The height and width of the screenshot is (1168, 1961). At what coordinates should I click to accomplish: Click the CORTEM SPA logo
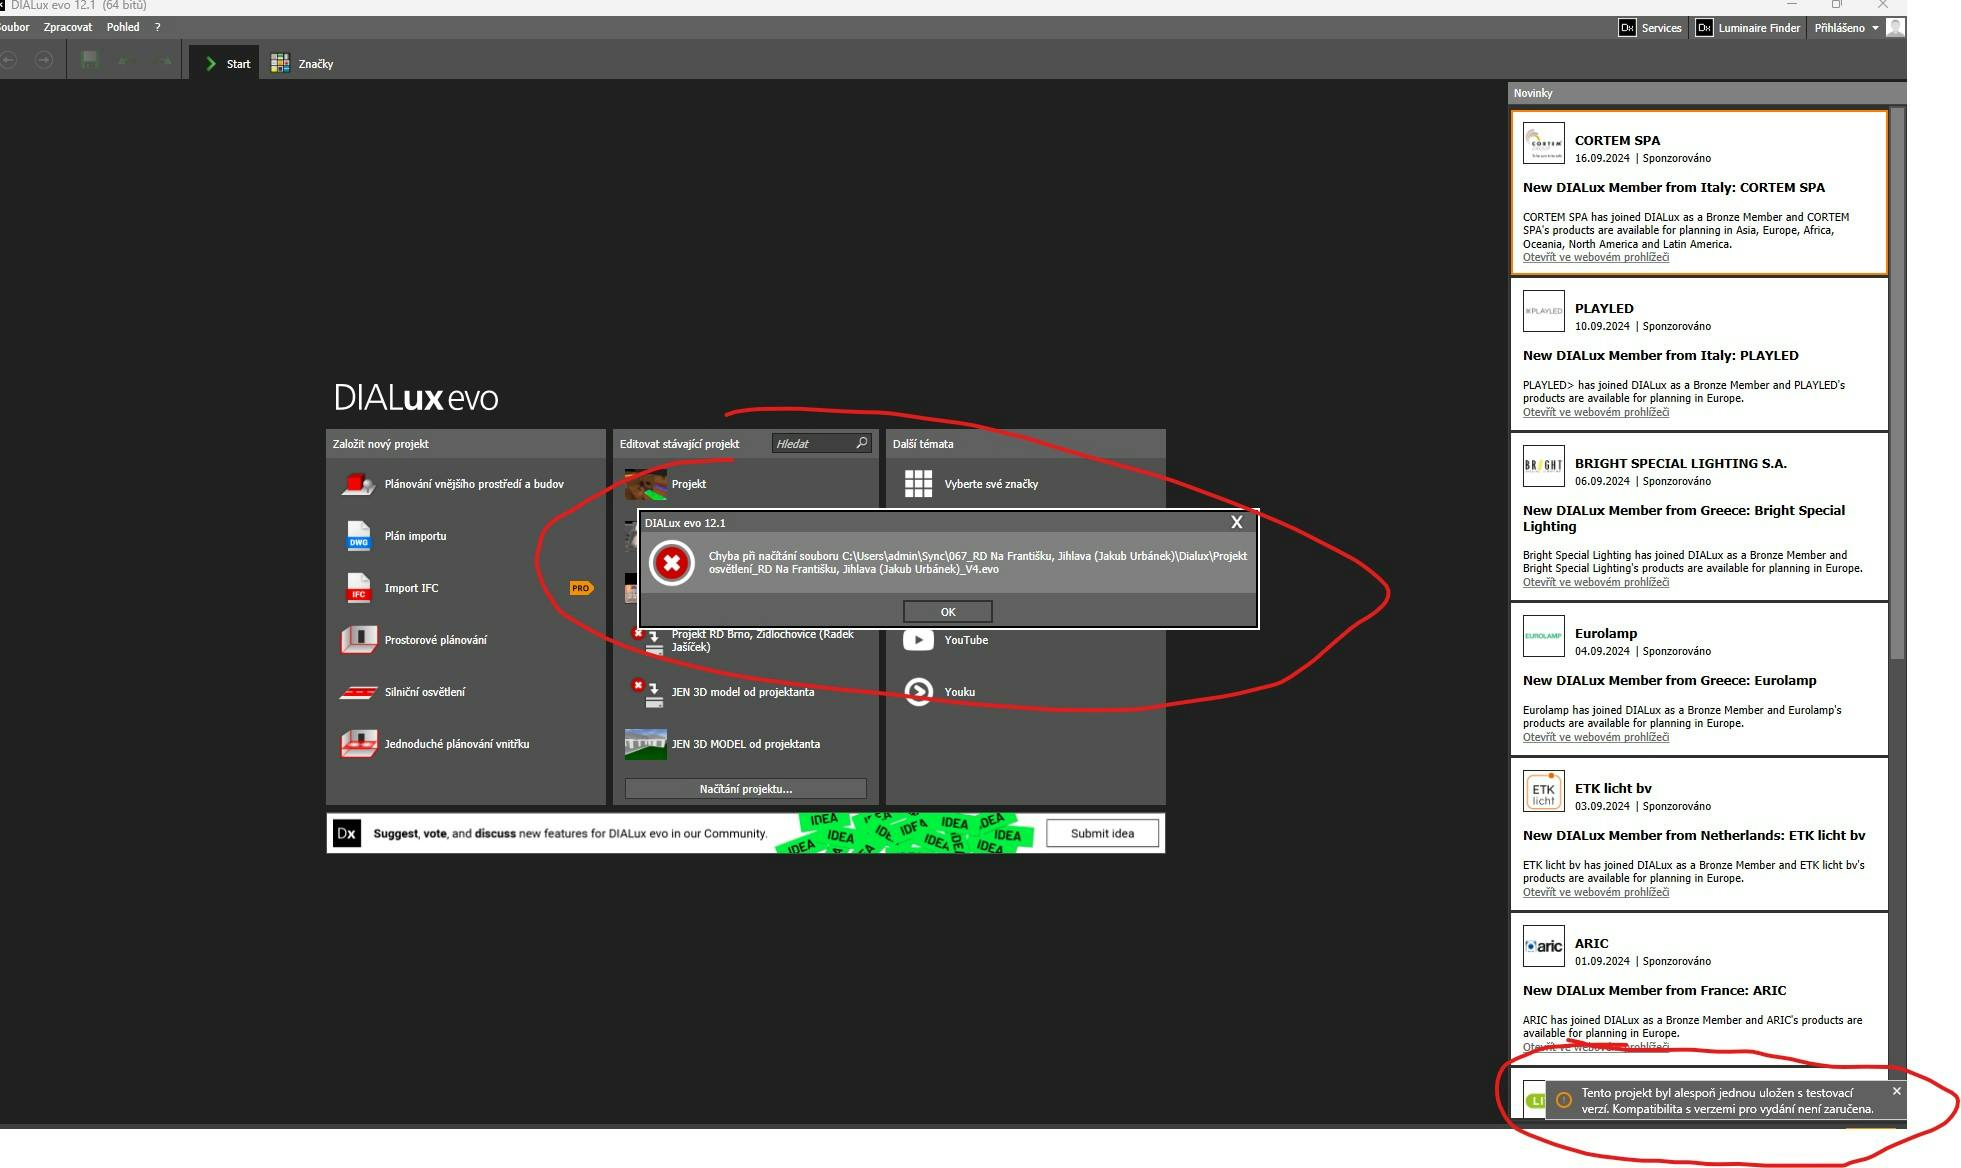point(1543,143)
